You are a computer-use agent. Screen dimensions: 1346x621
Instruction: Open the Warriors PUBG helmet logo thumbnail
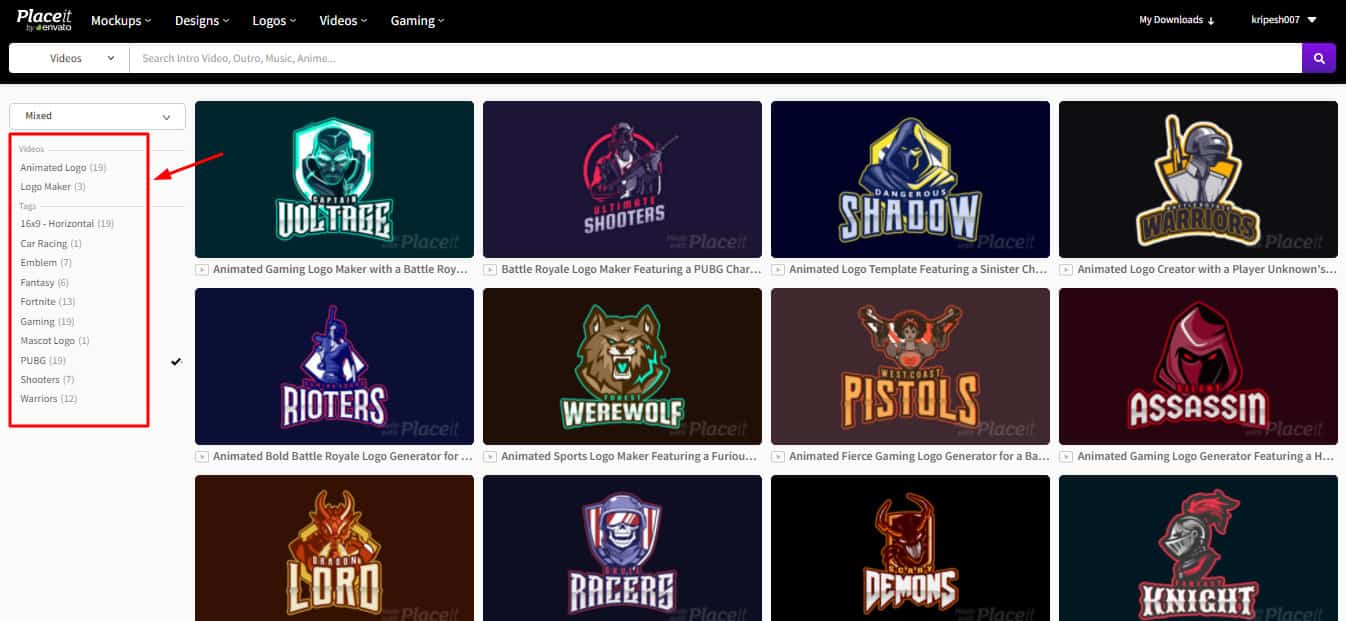pos(1198,179)
